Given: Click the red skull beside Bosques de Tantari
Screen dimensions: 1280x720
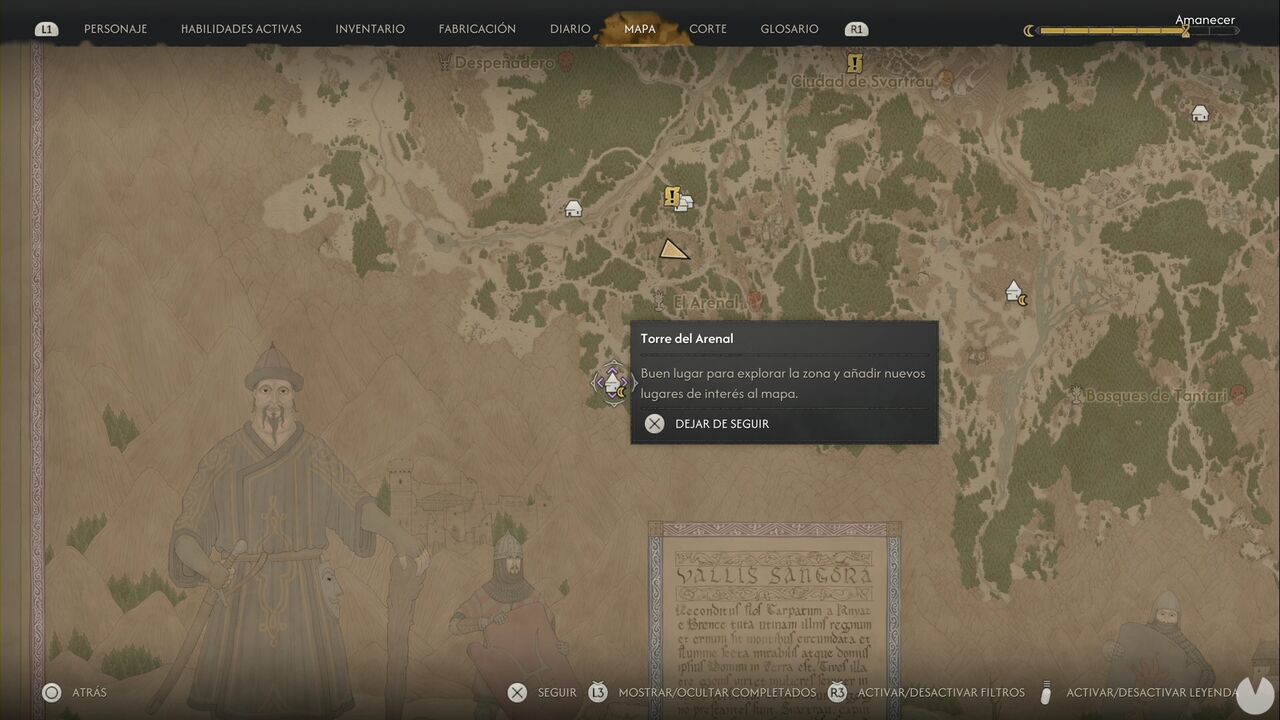Looking at the screenshot, I should pyautogui.click(x=1238, y=394).
